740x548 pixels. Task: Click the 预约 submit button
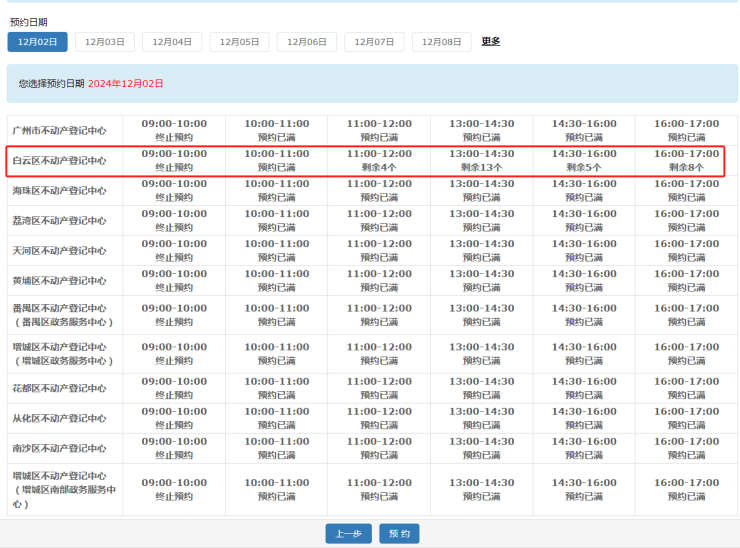[x=399, y=534]
